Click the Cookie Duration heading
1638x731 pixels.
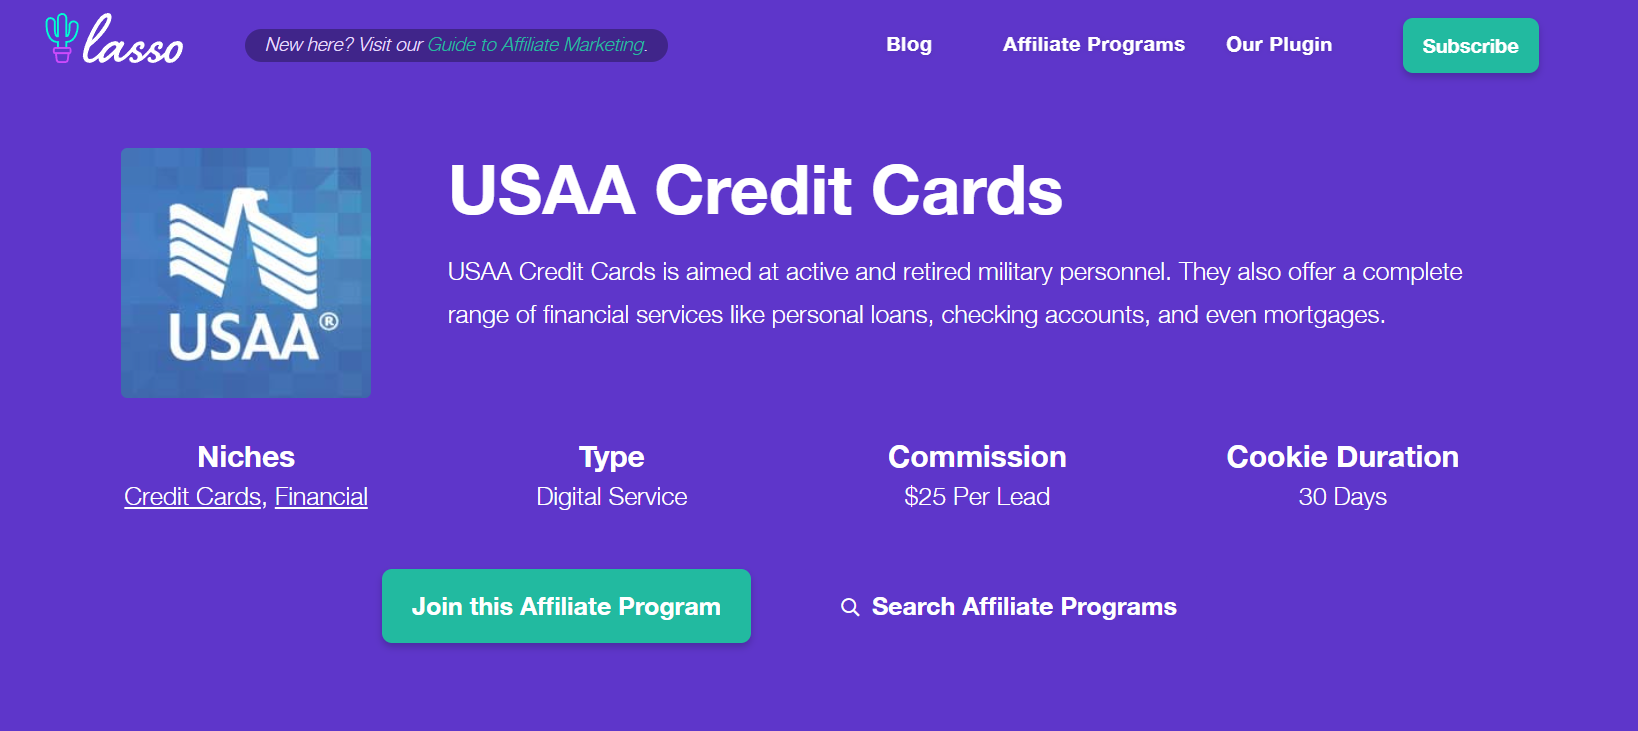point(1342,457)
